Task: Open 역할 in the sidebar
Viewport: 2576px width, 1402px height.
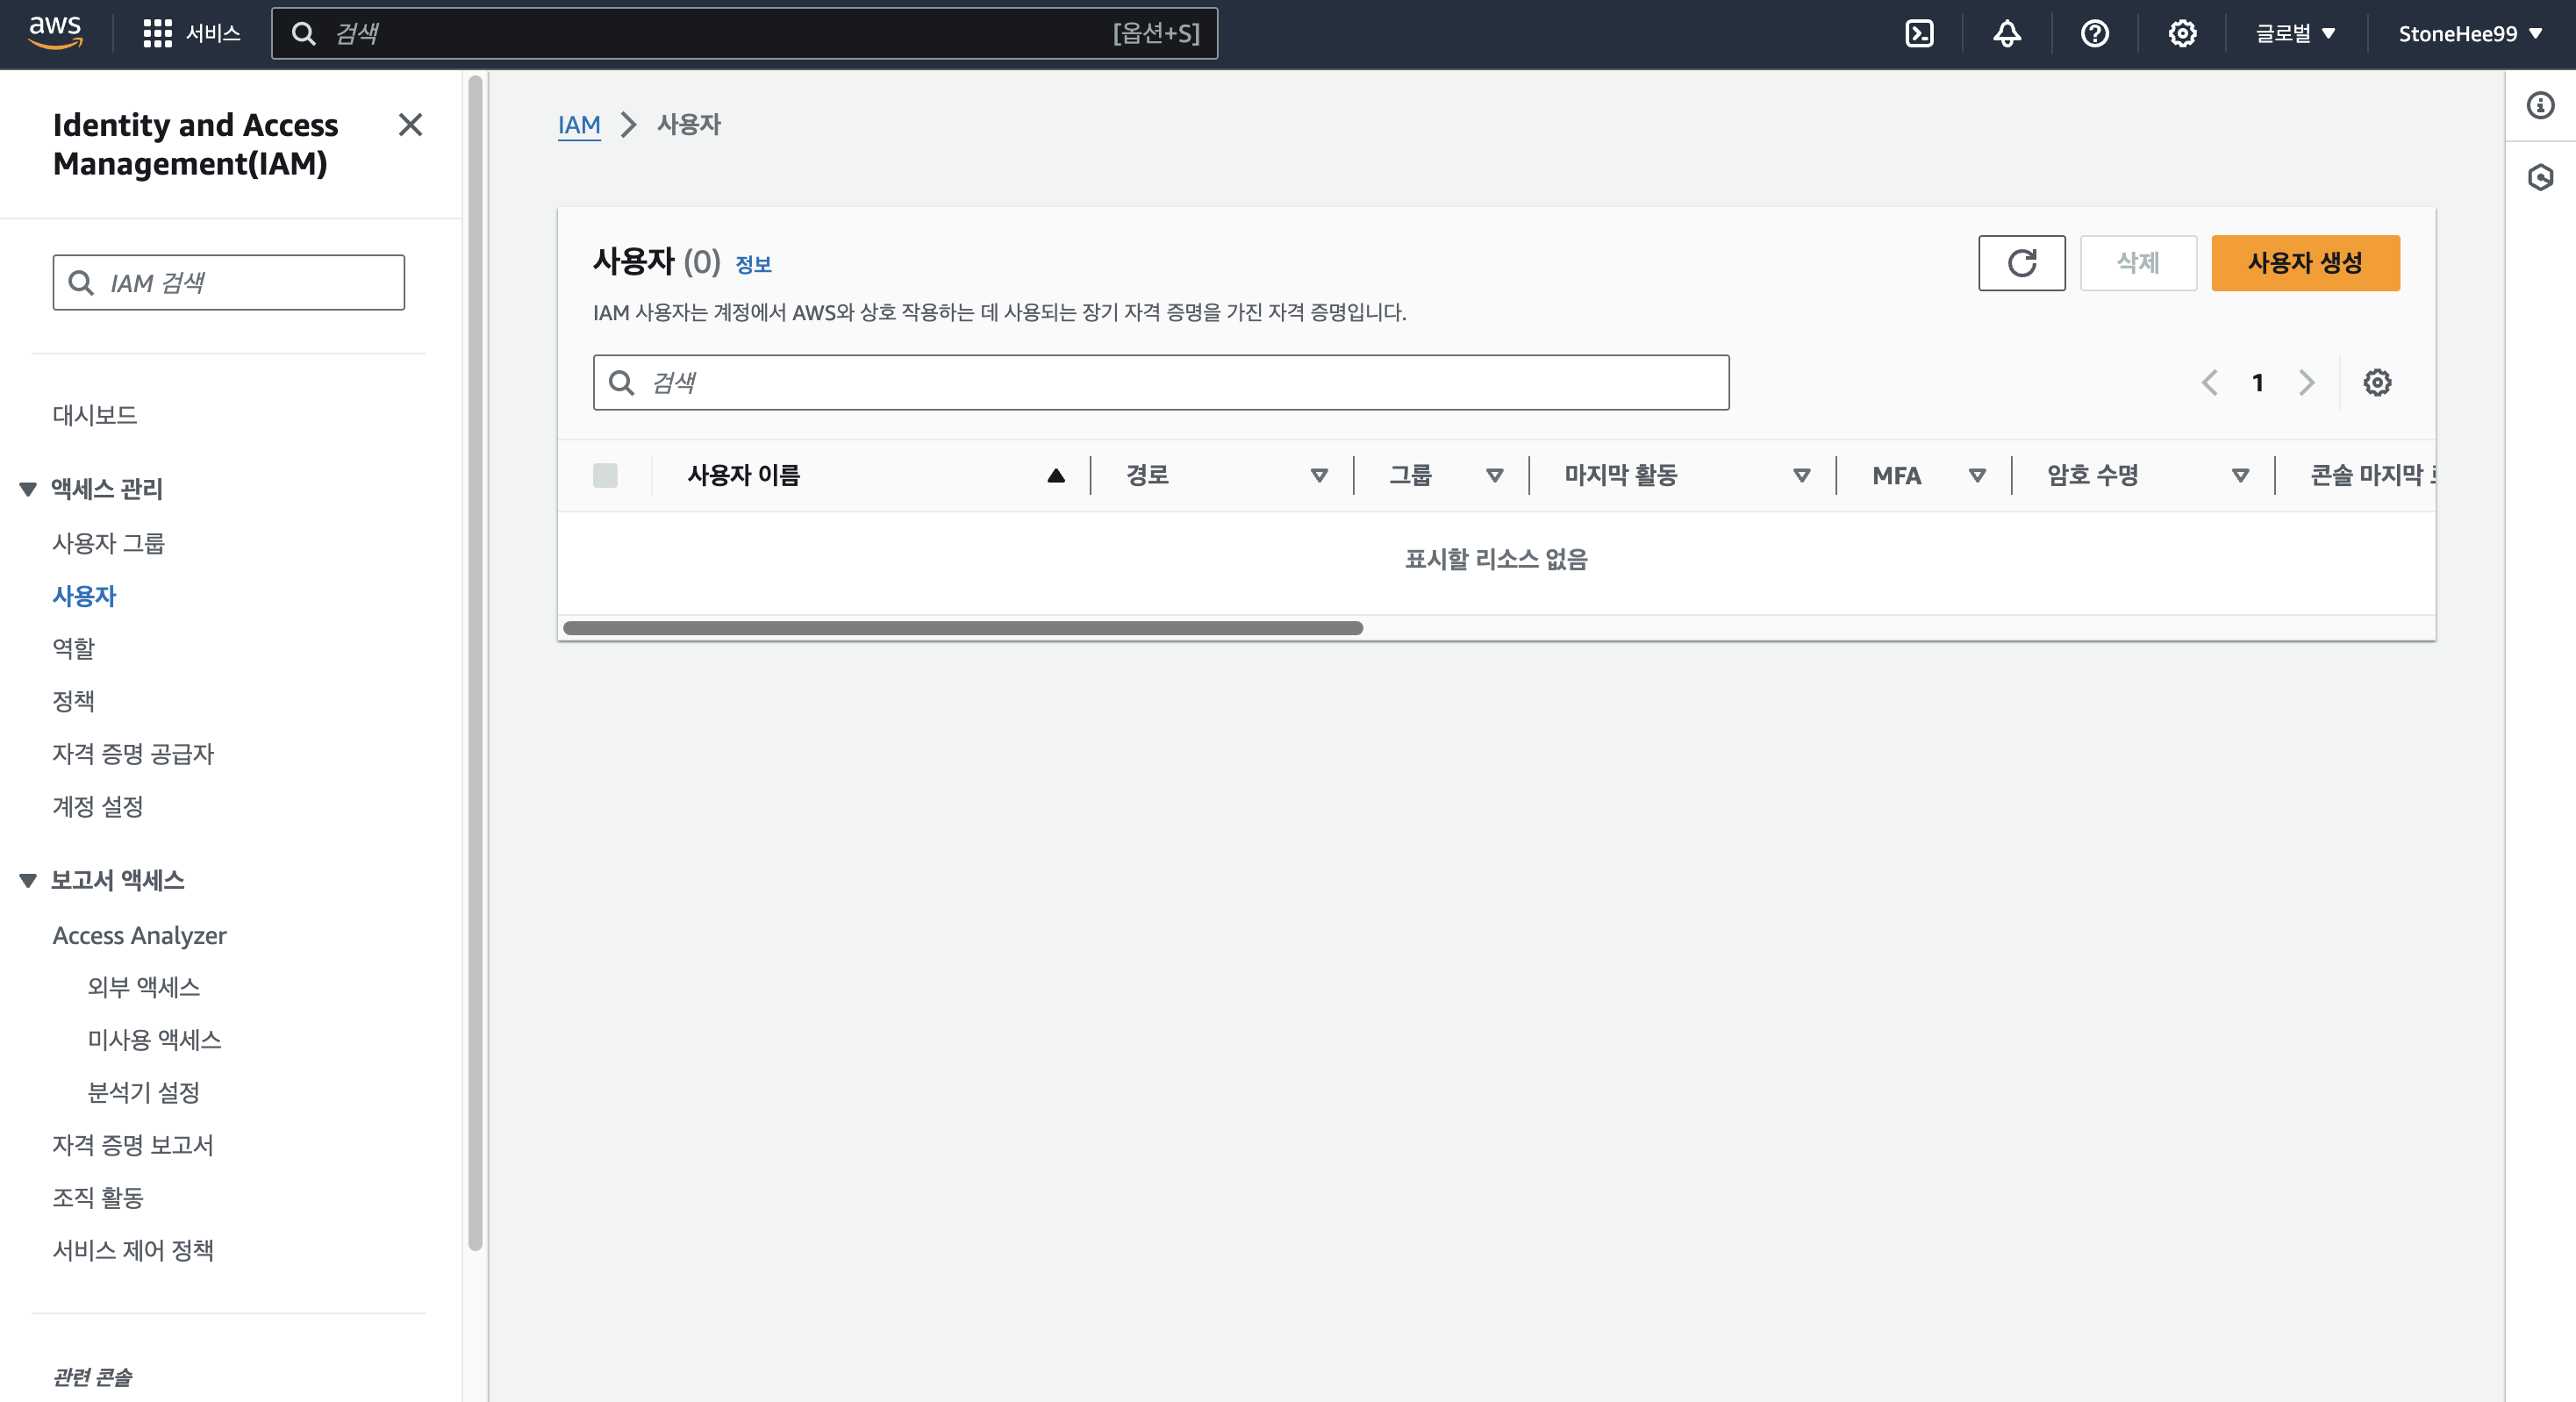Action: click(73, 648)
